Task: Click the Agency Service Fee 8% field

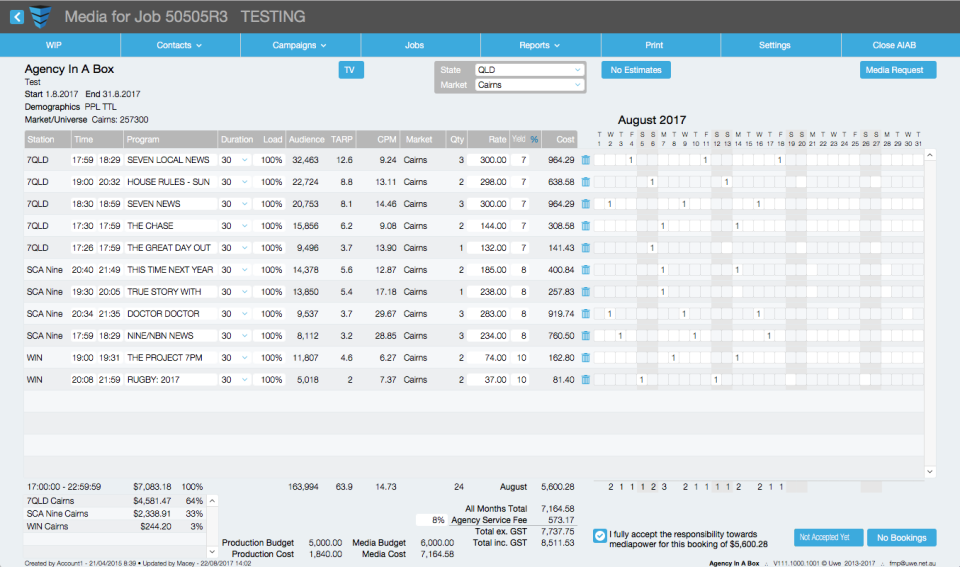Action: coord(432,520)
